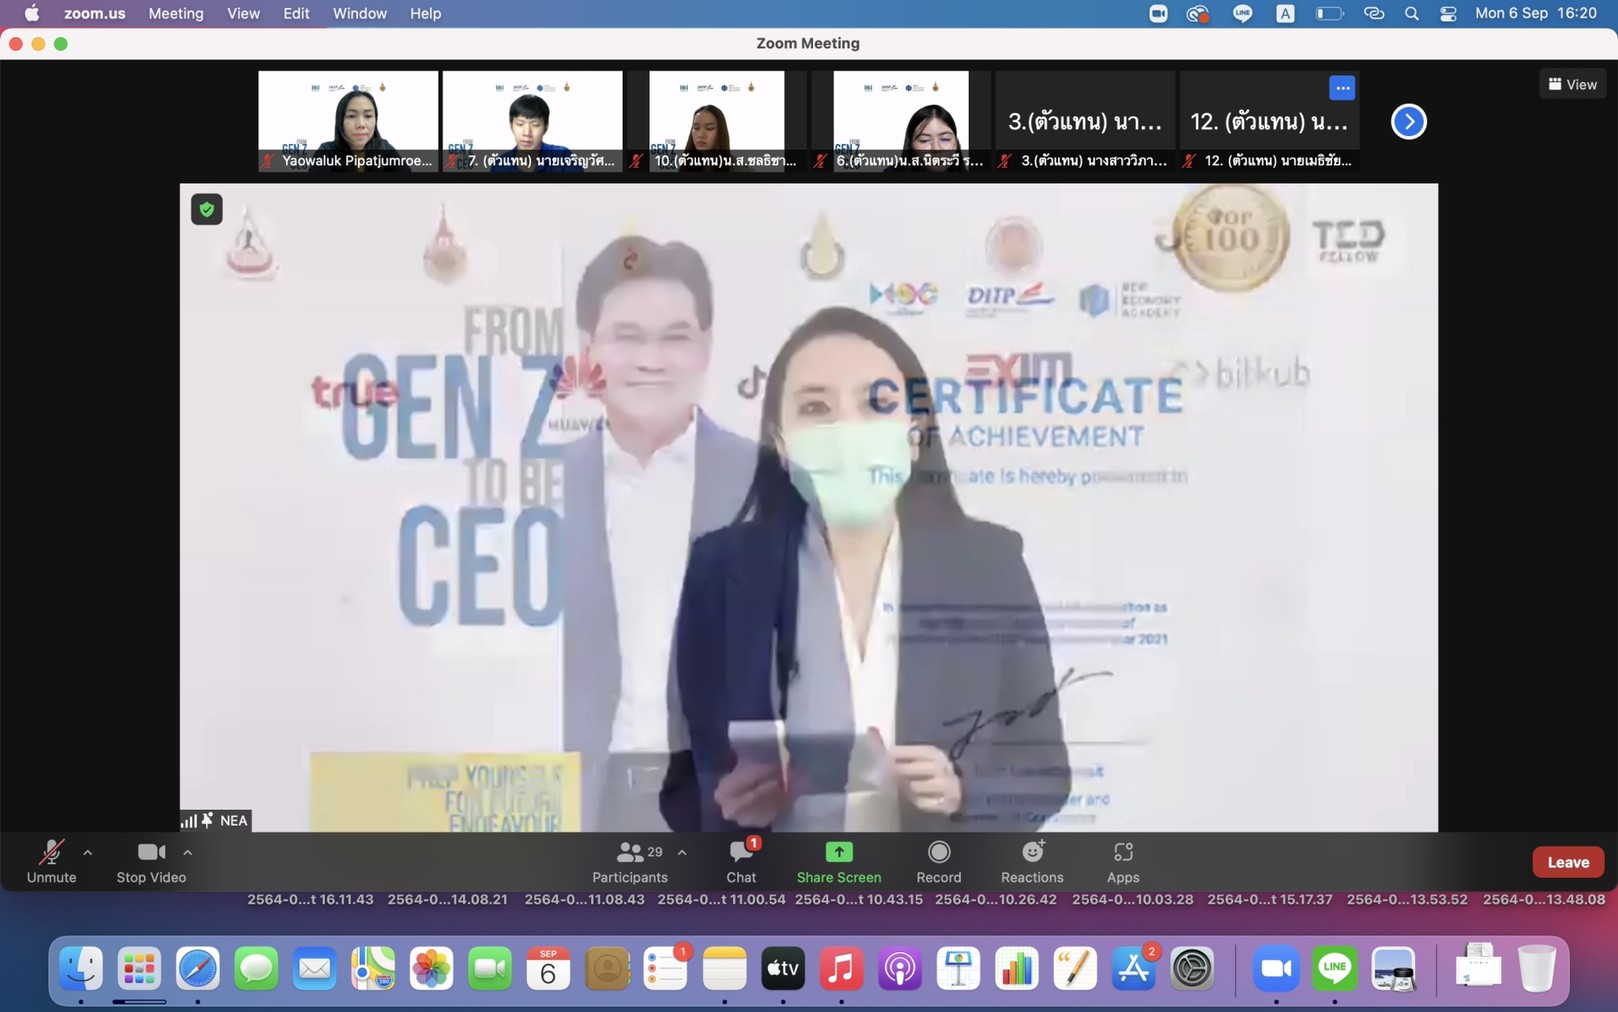Open the Meeting menu
The width and height of the screenshot is (1618, 1012).
point(176,13)
